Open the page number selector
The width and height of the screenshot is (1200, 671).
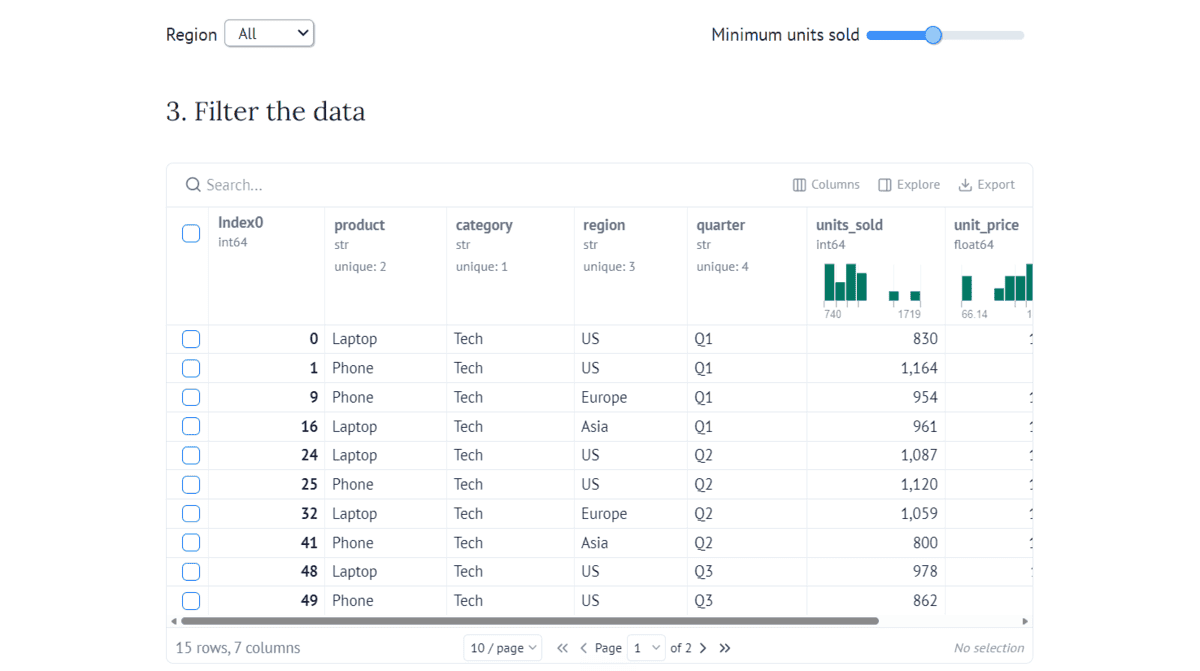[646, 648]
